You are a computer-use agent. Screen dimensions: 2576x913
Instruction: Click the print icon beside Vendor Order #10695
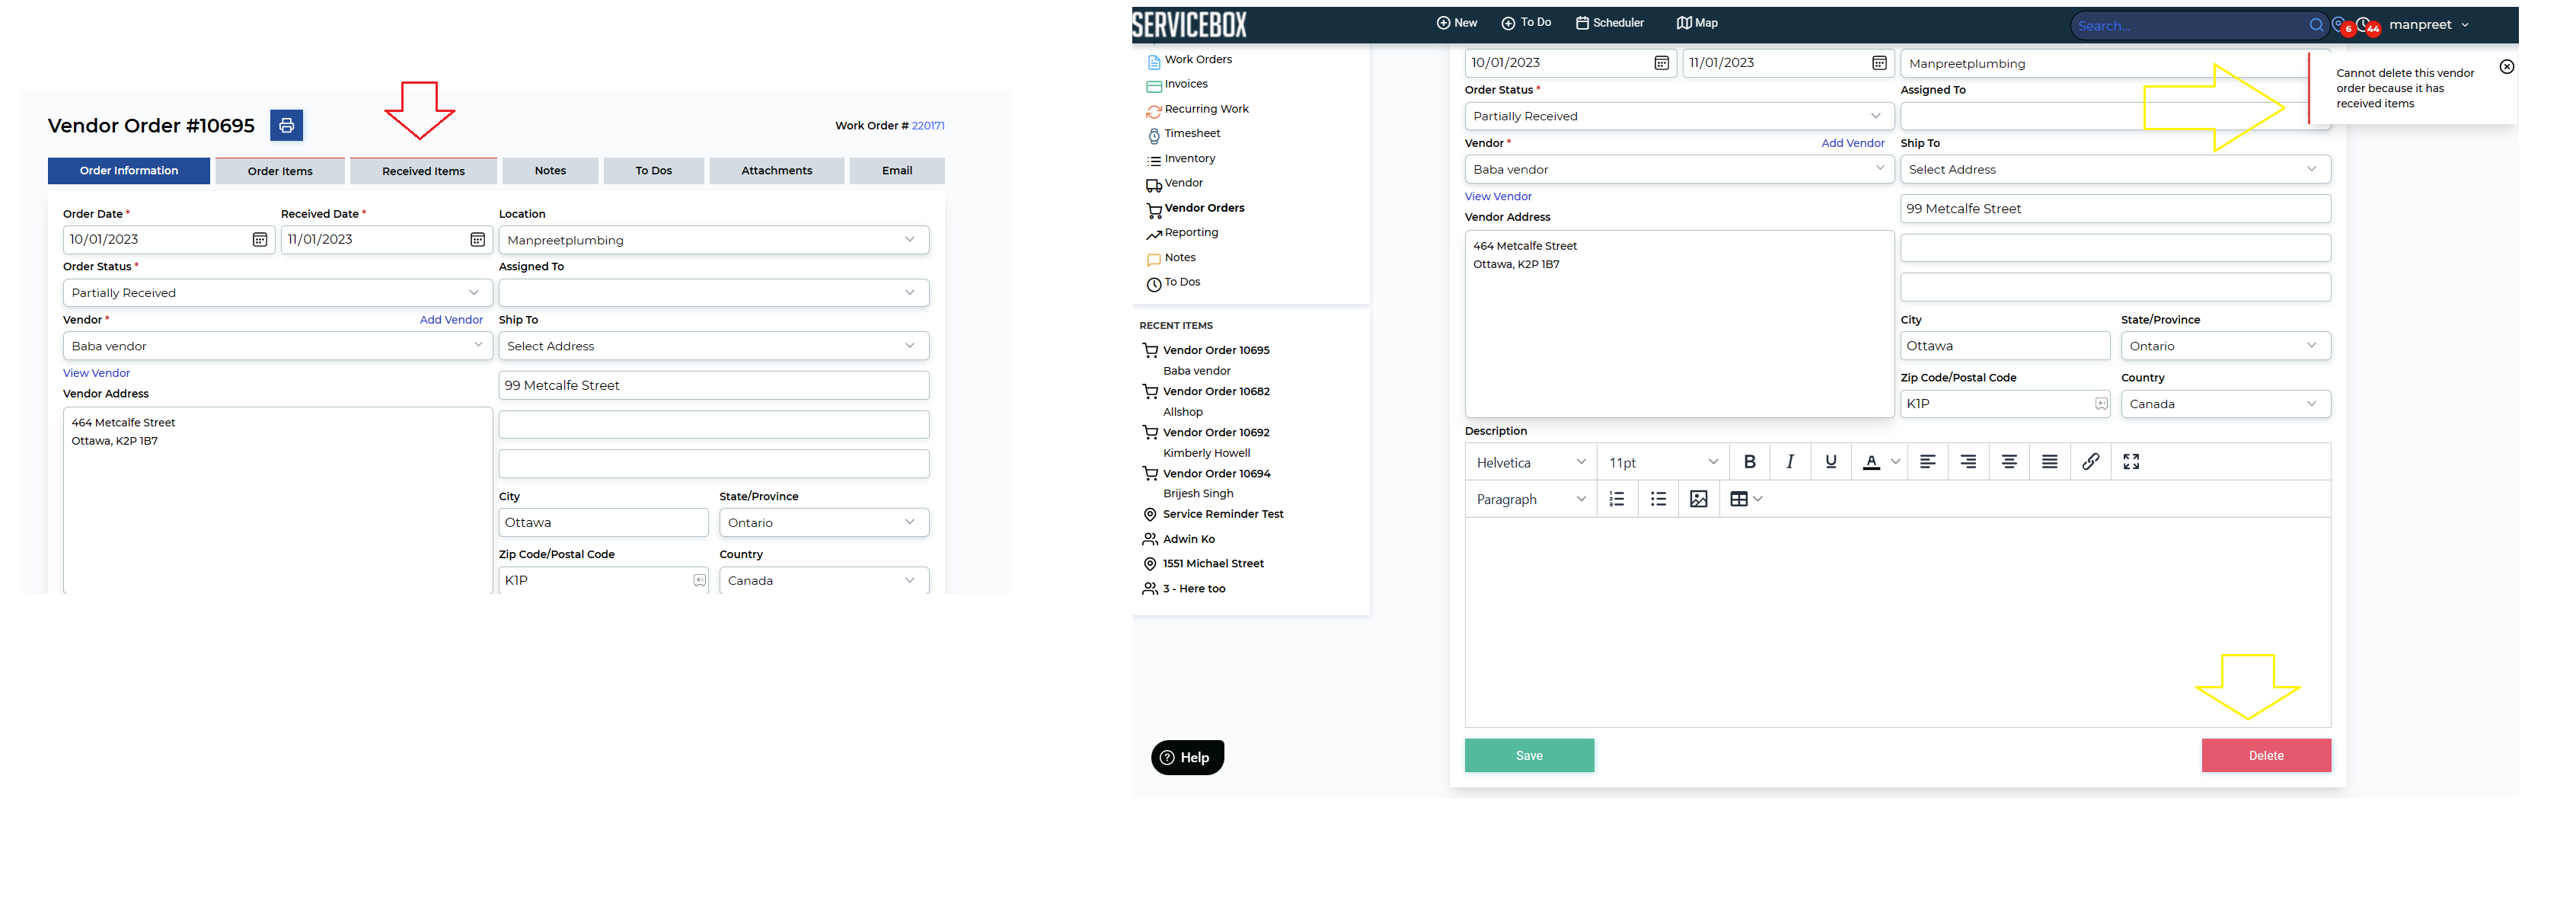[286, 125]
